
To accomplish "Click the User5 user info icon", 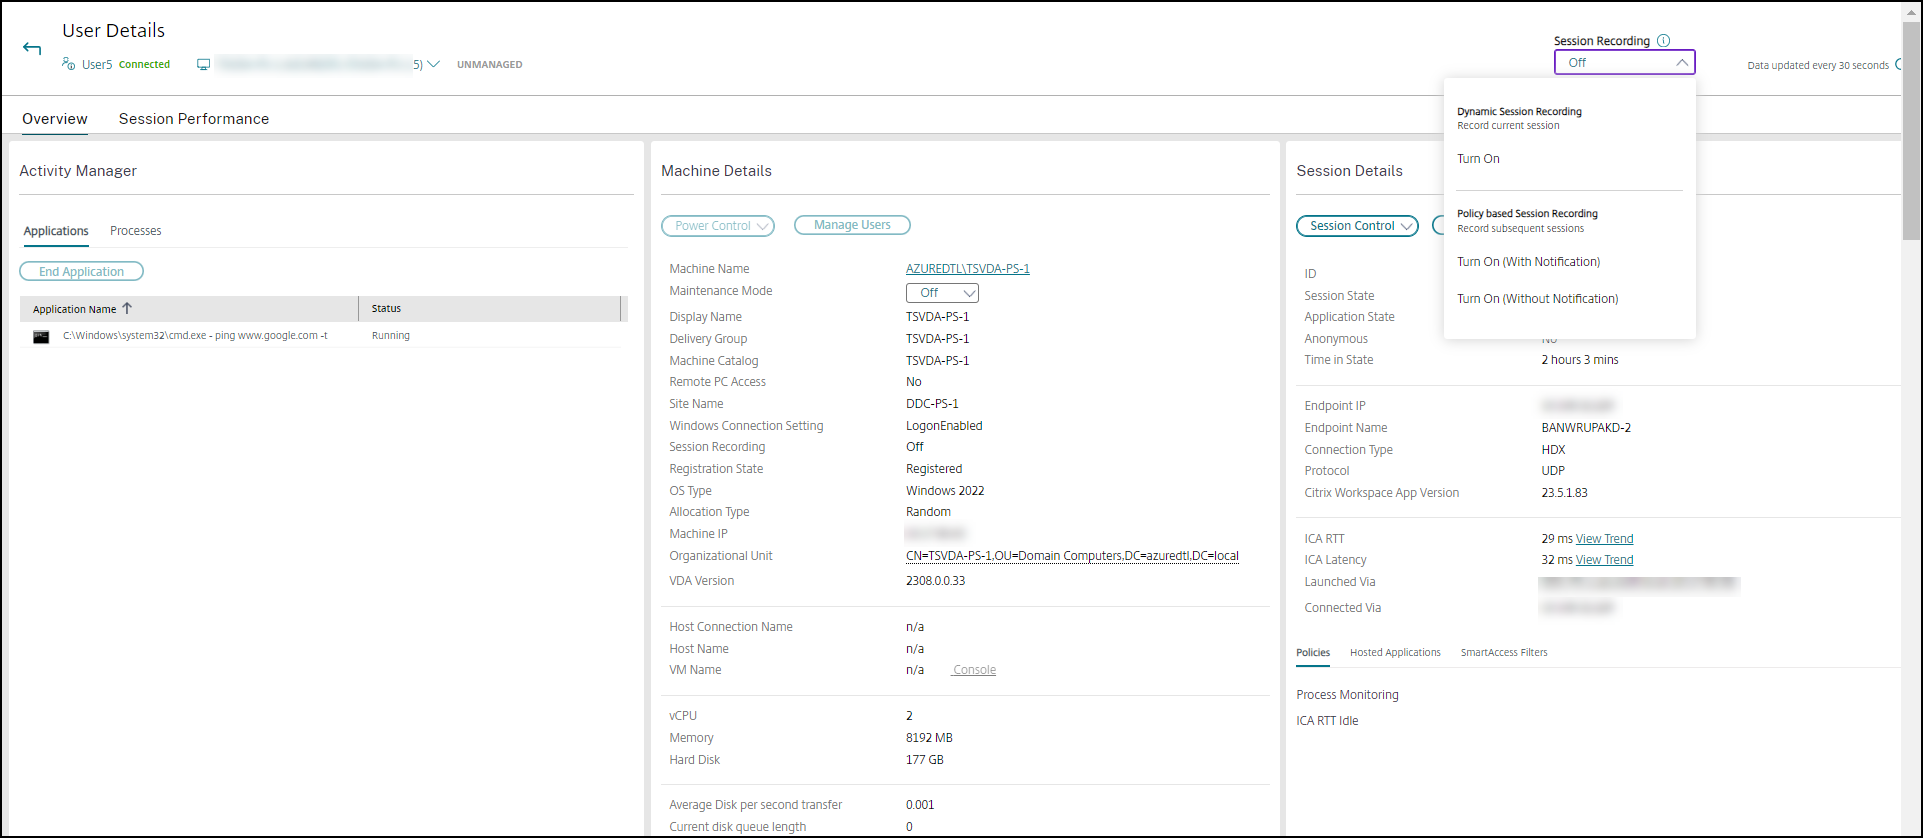I will coord(68,64).
